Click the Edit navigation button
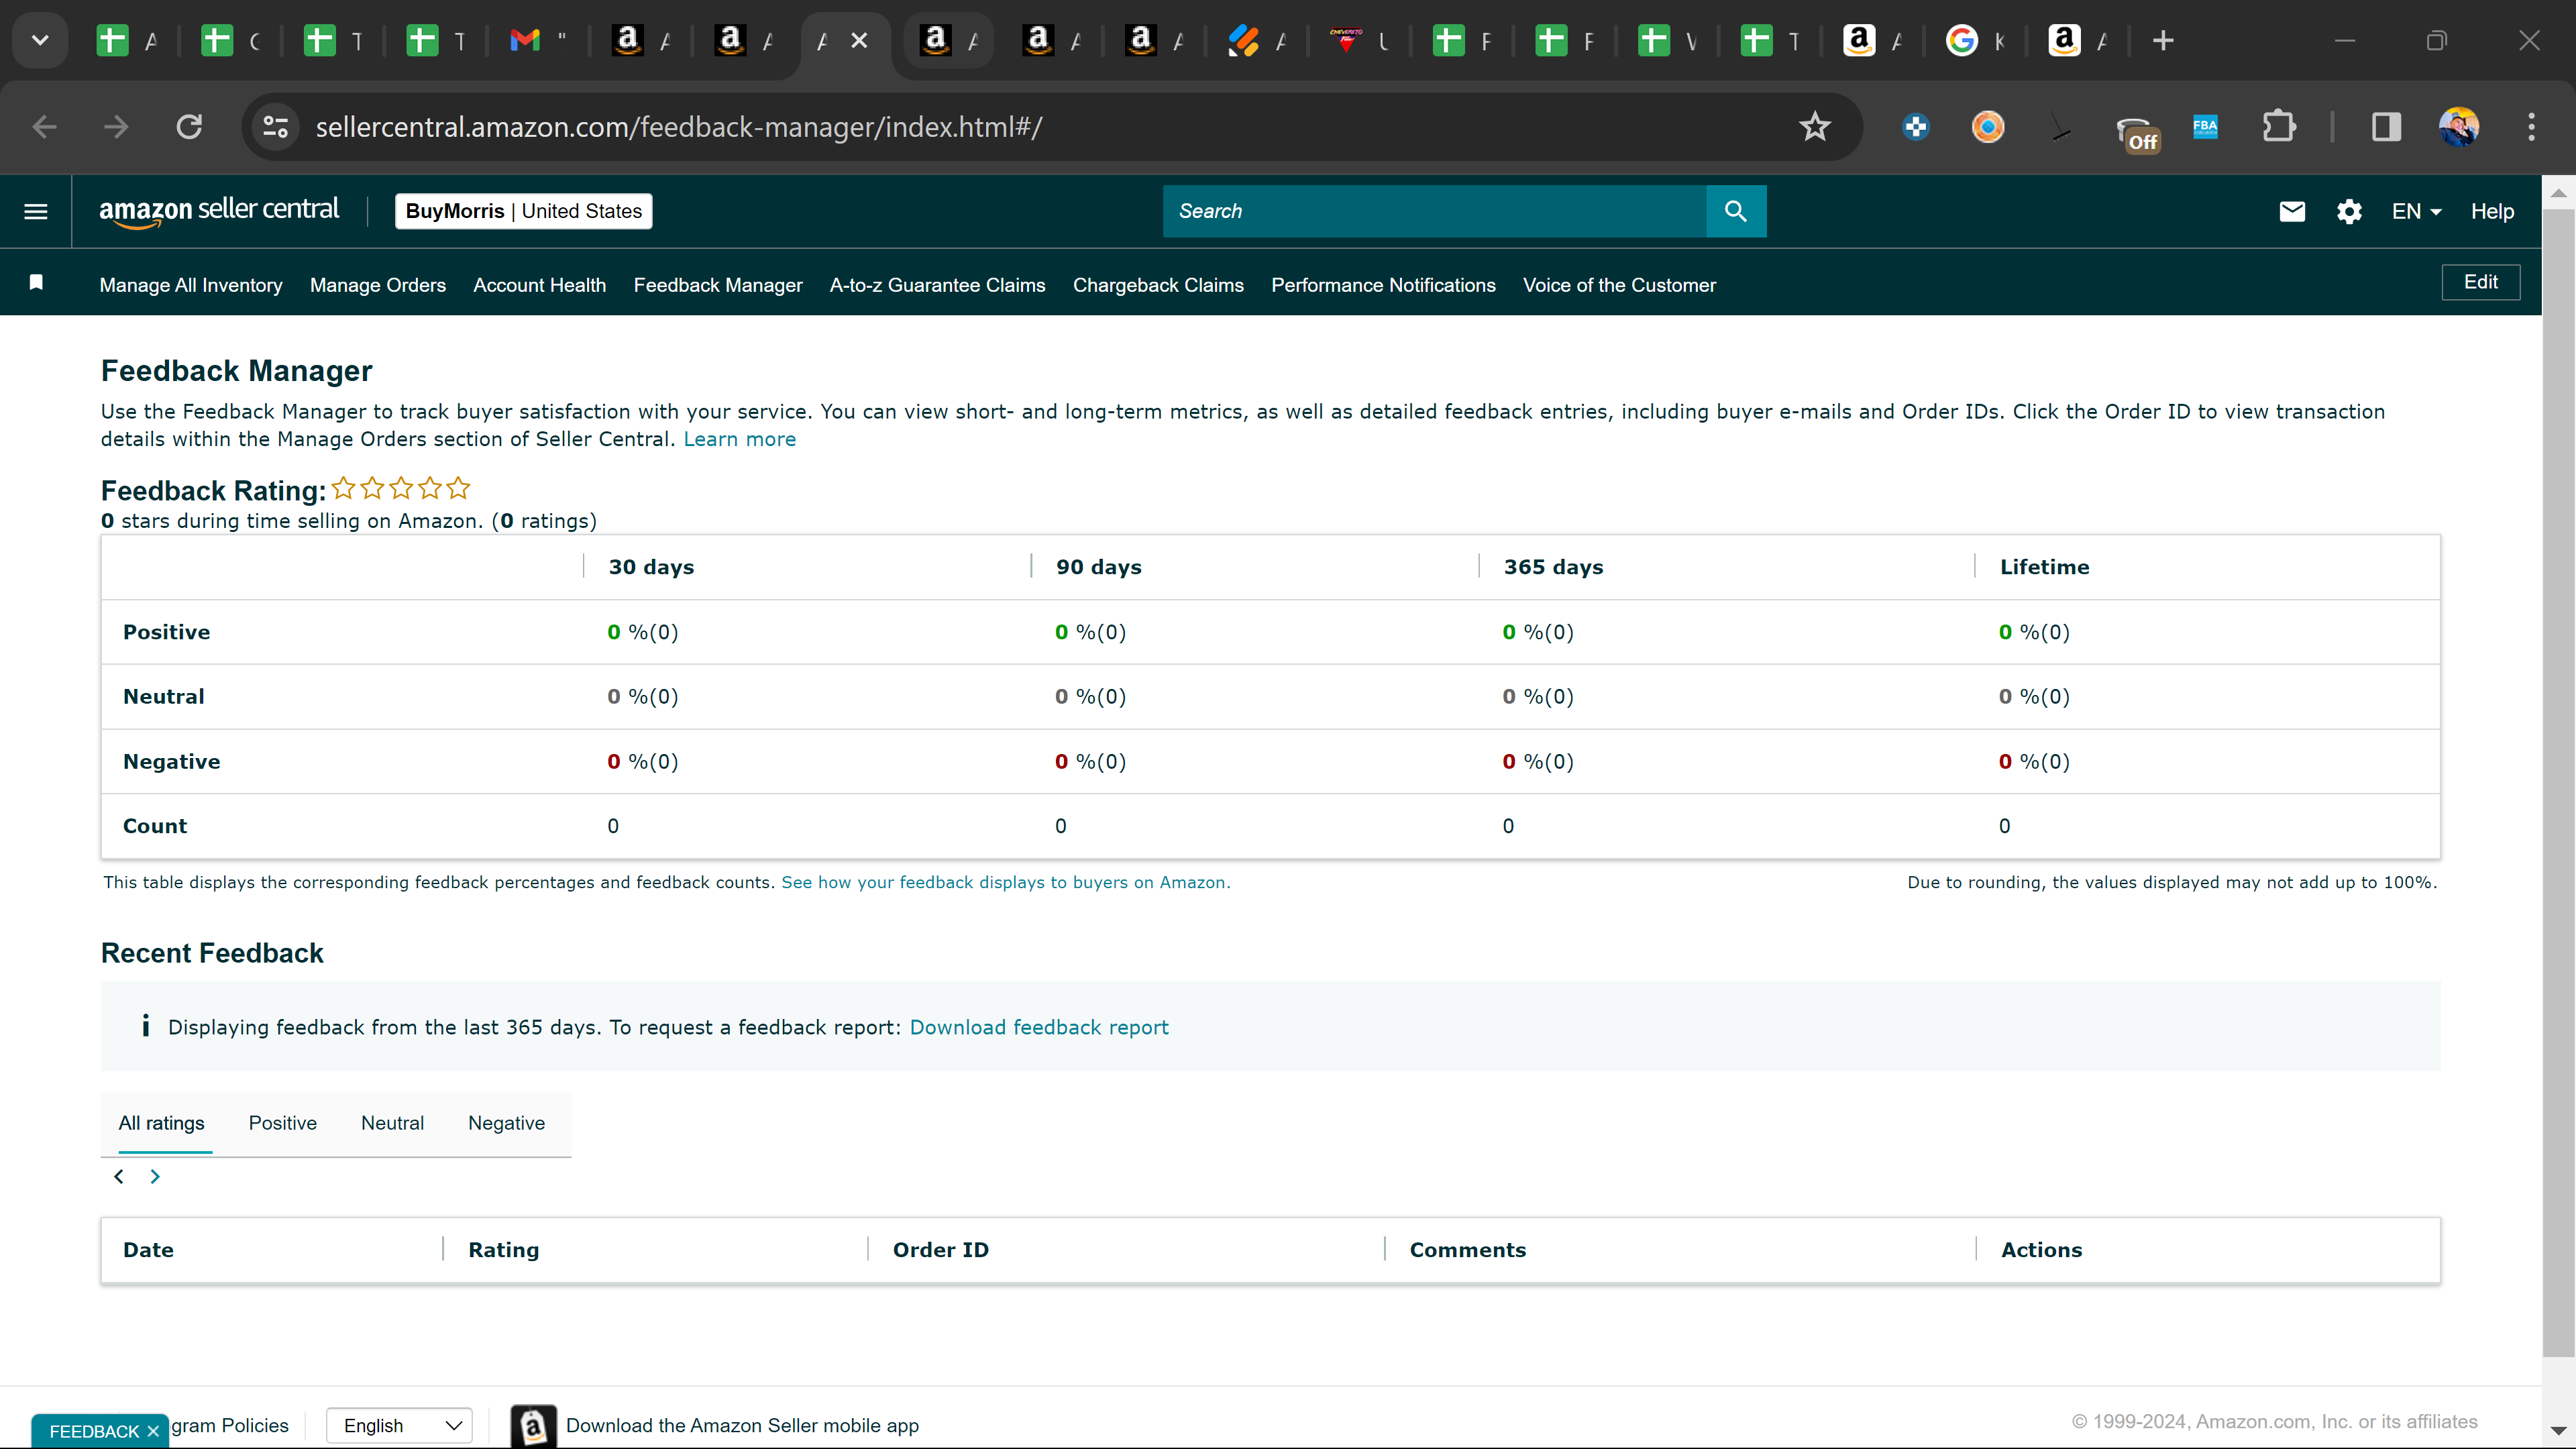Viewport: 2576px width, 1449px height. coord(2480,282)
